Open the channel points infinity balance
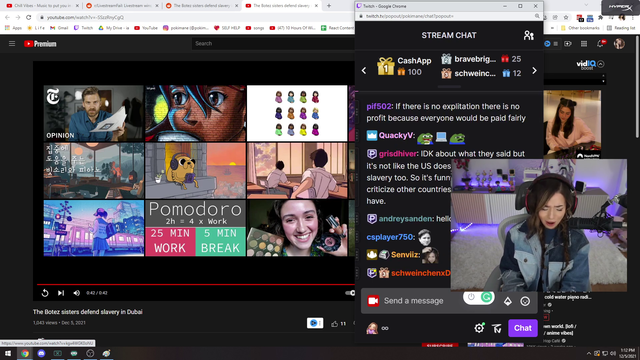Screen dimensions: 640x360 (x=378, y=328)
